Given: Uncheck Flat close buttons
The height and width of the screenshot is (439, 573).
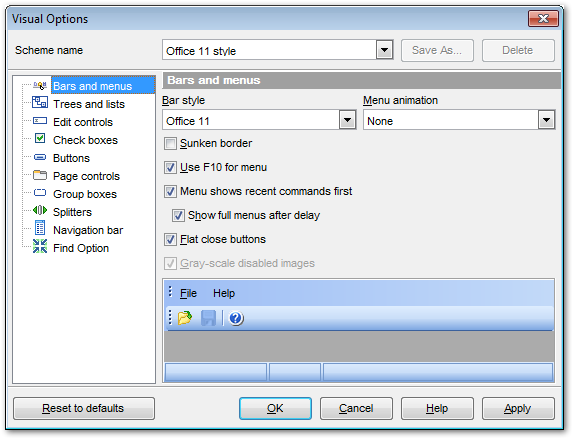Looking at the screenshot, I should tap(170, 240).
